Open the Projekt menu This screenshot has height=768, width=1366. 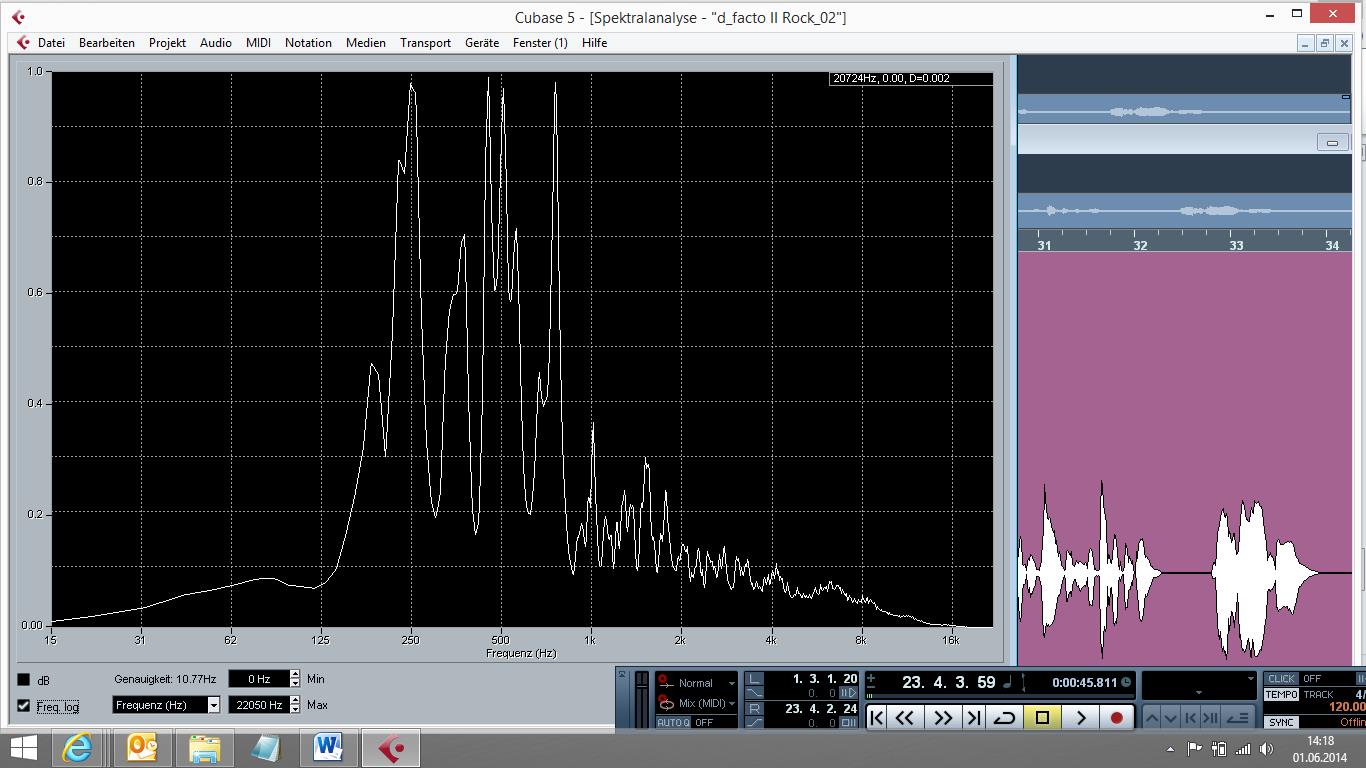(167, 43)
